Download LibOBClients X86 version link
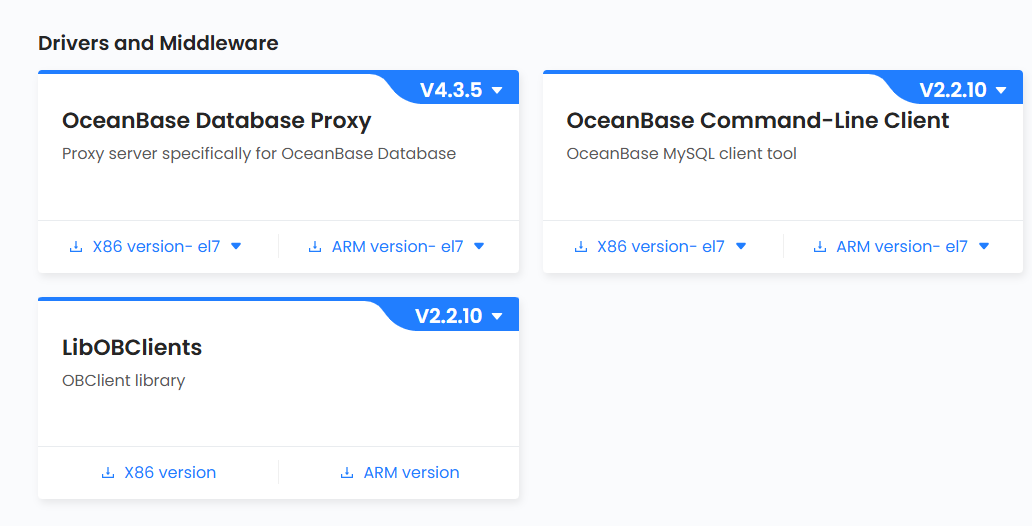 click(170, 473)
